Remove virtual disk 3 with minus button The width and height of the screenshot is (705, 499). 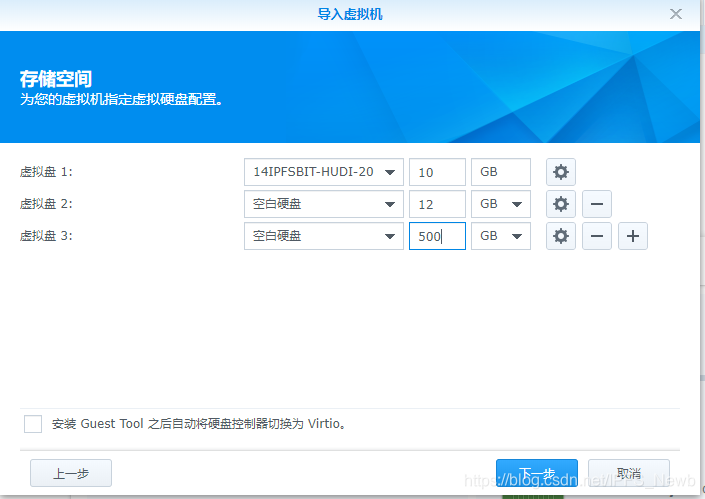point(597,236)
